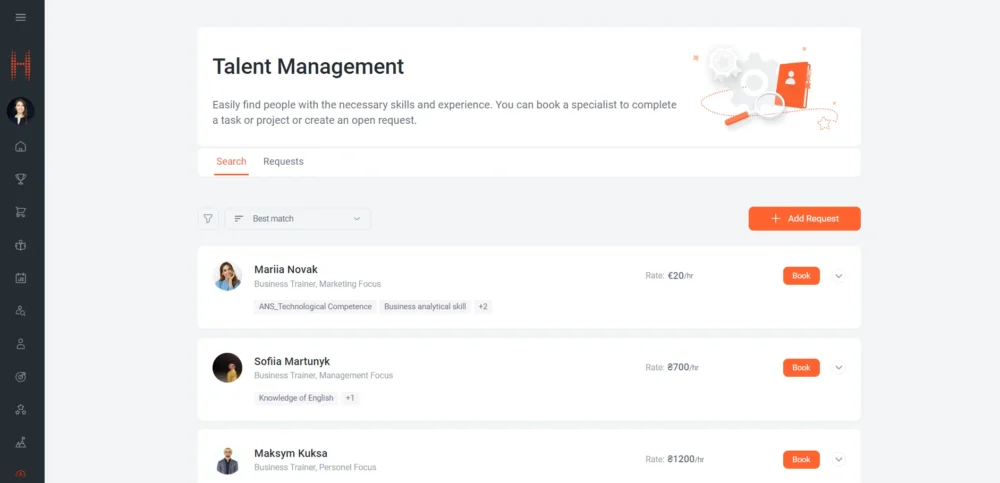Open the Best match sort dropdown
This screenshot has height=483, width=1000.
pos(297,218)
